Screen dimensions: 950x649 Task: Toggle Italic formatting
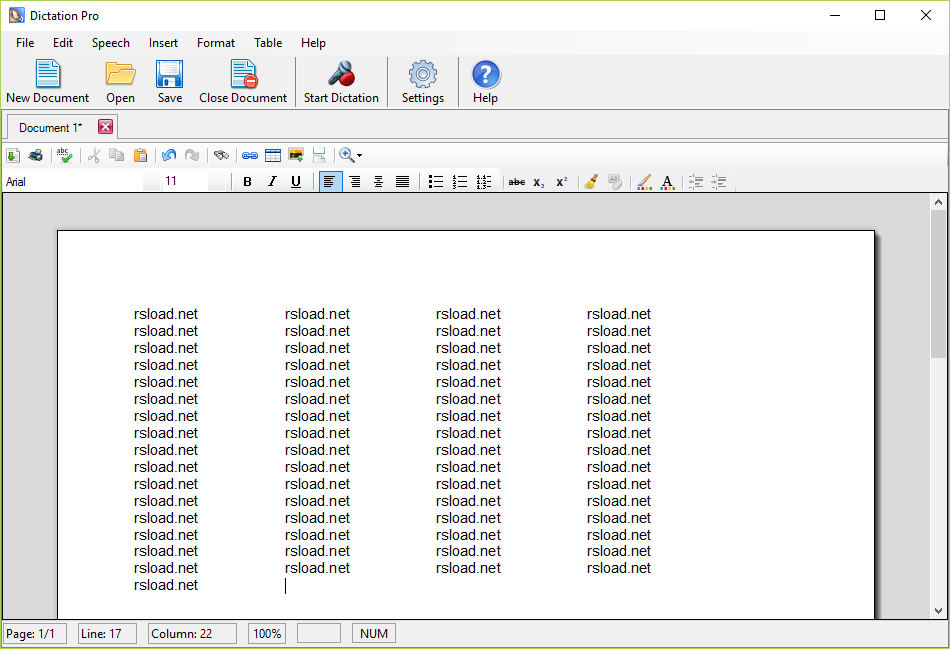(271, 182)
